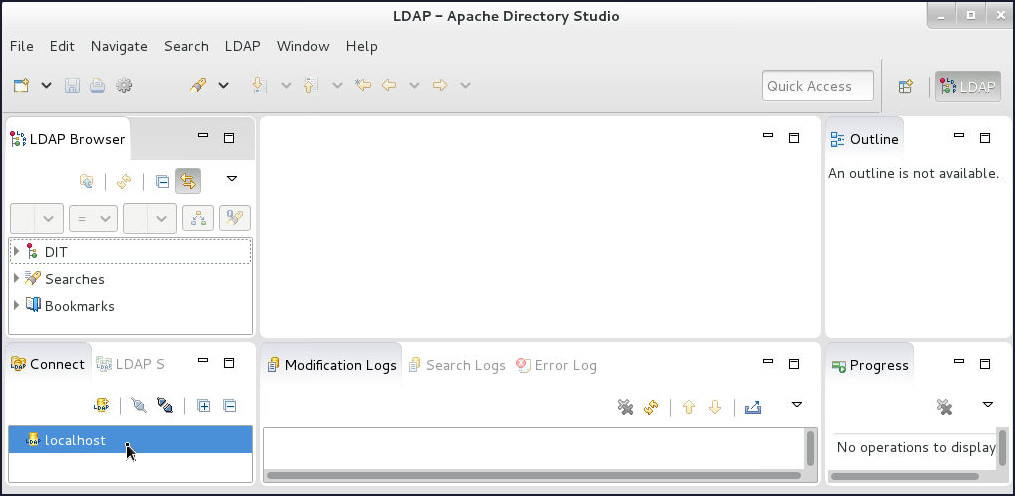Open the quick search attribute combo box
The image size is (1015, 496).
coord(37,219)
